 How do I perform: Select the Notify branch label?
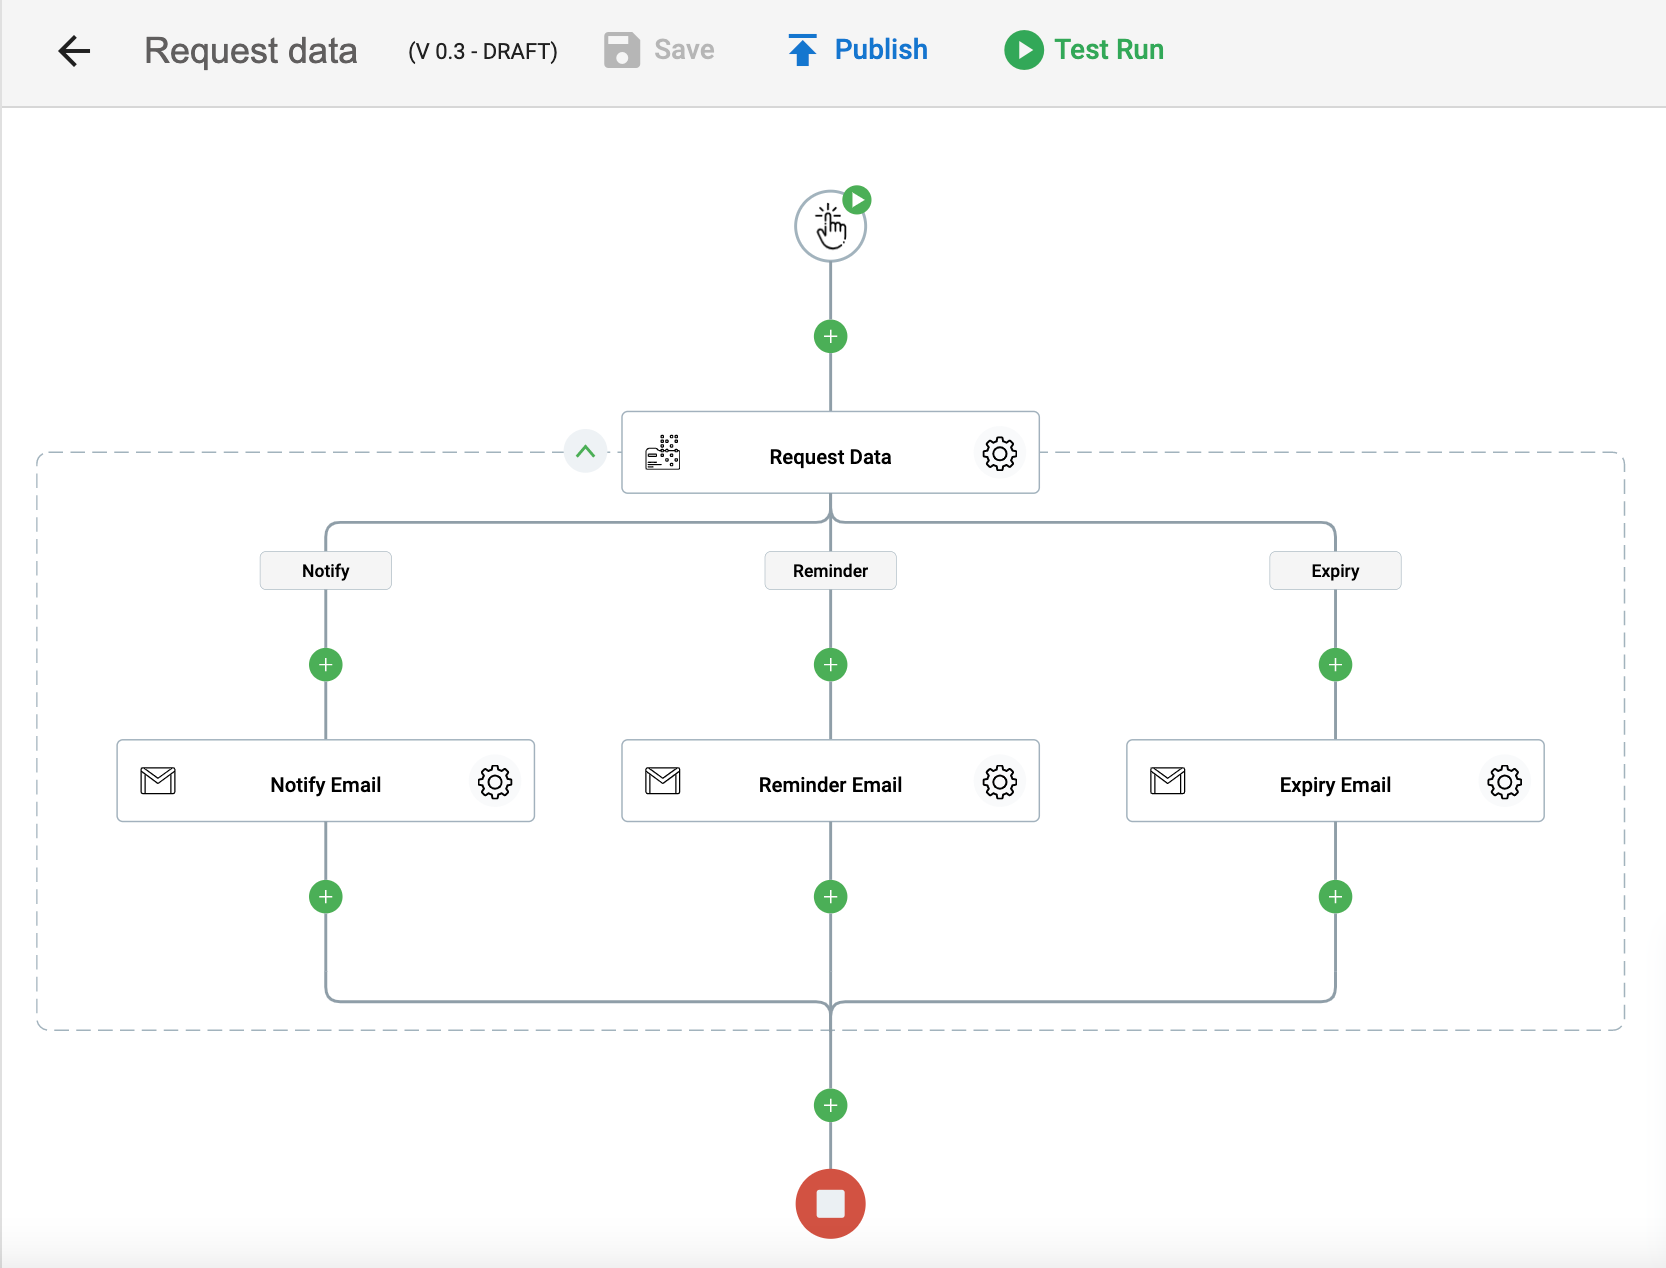[x=326, y=570]
